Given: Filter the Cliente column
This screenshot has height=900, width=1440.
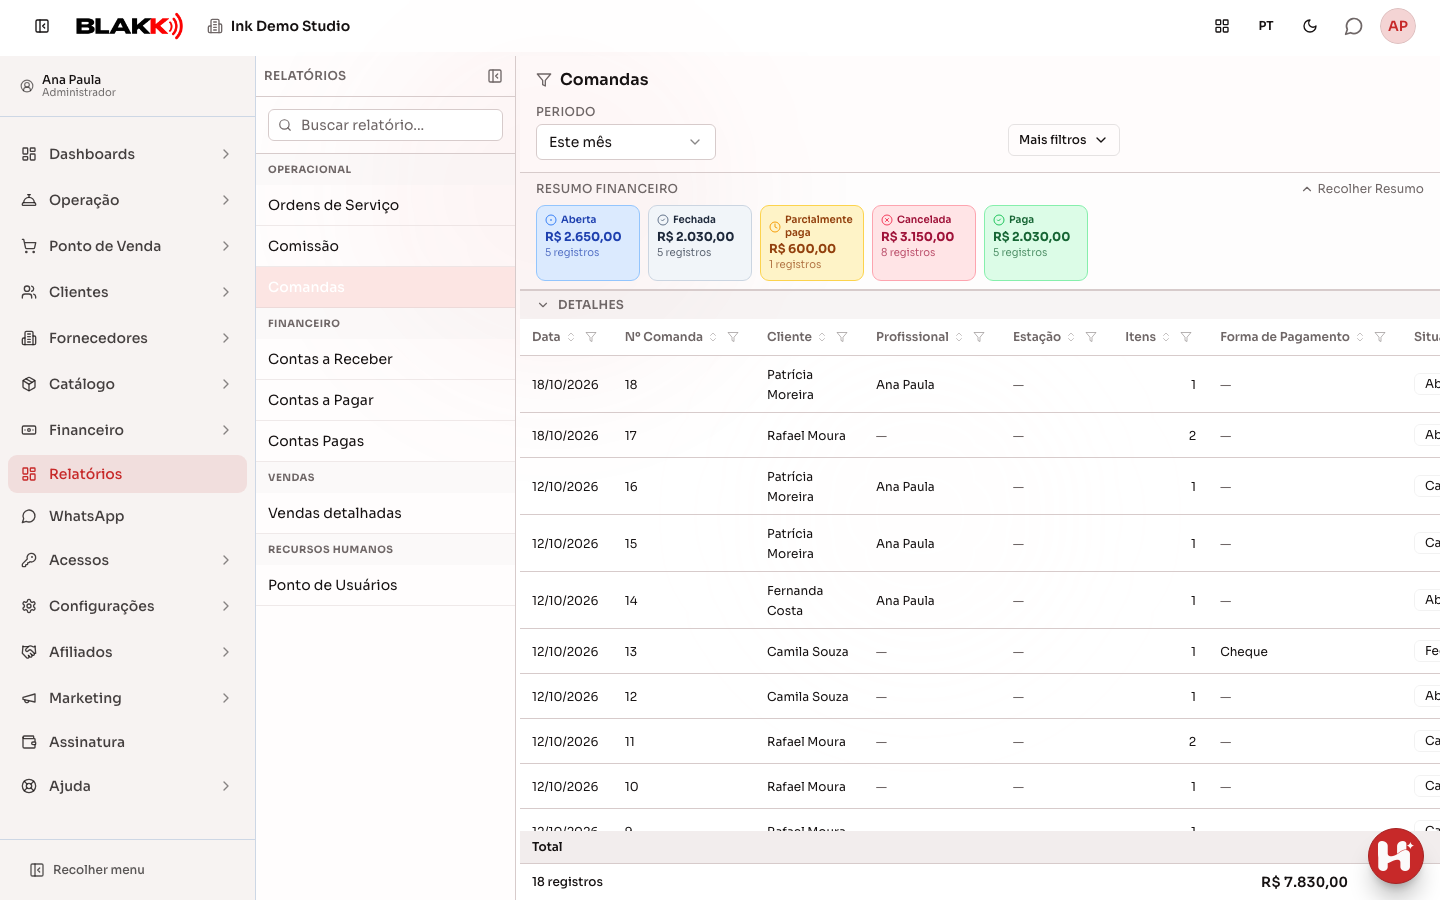Looking at the screenshot, I should coord(842,337).
